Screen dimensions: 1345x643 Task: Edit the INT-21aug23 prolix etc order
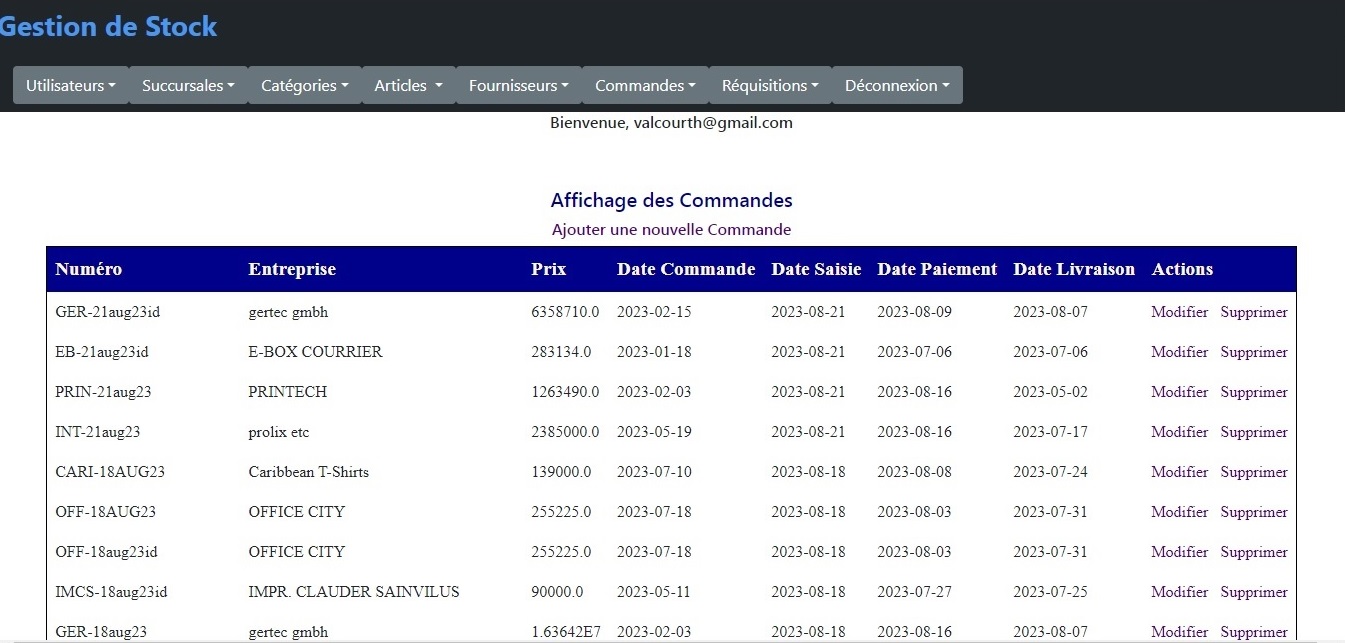pyautogui.click(x=1179, y=432)
